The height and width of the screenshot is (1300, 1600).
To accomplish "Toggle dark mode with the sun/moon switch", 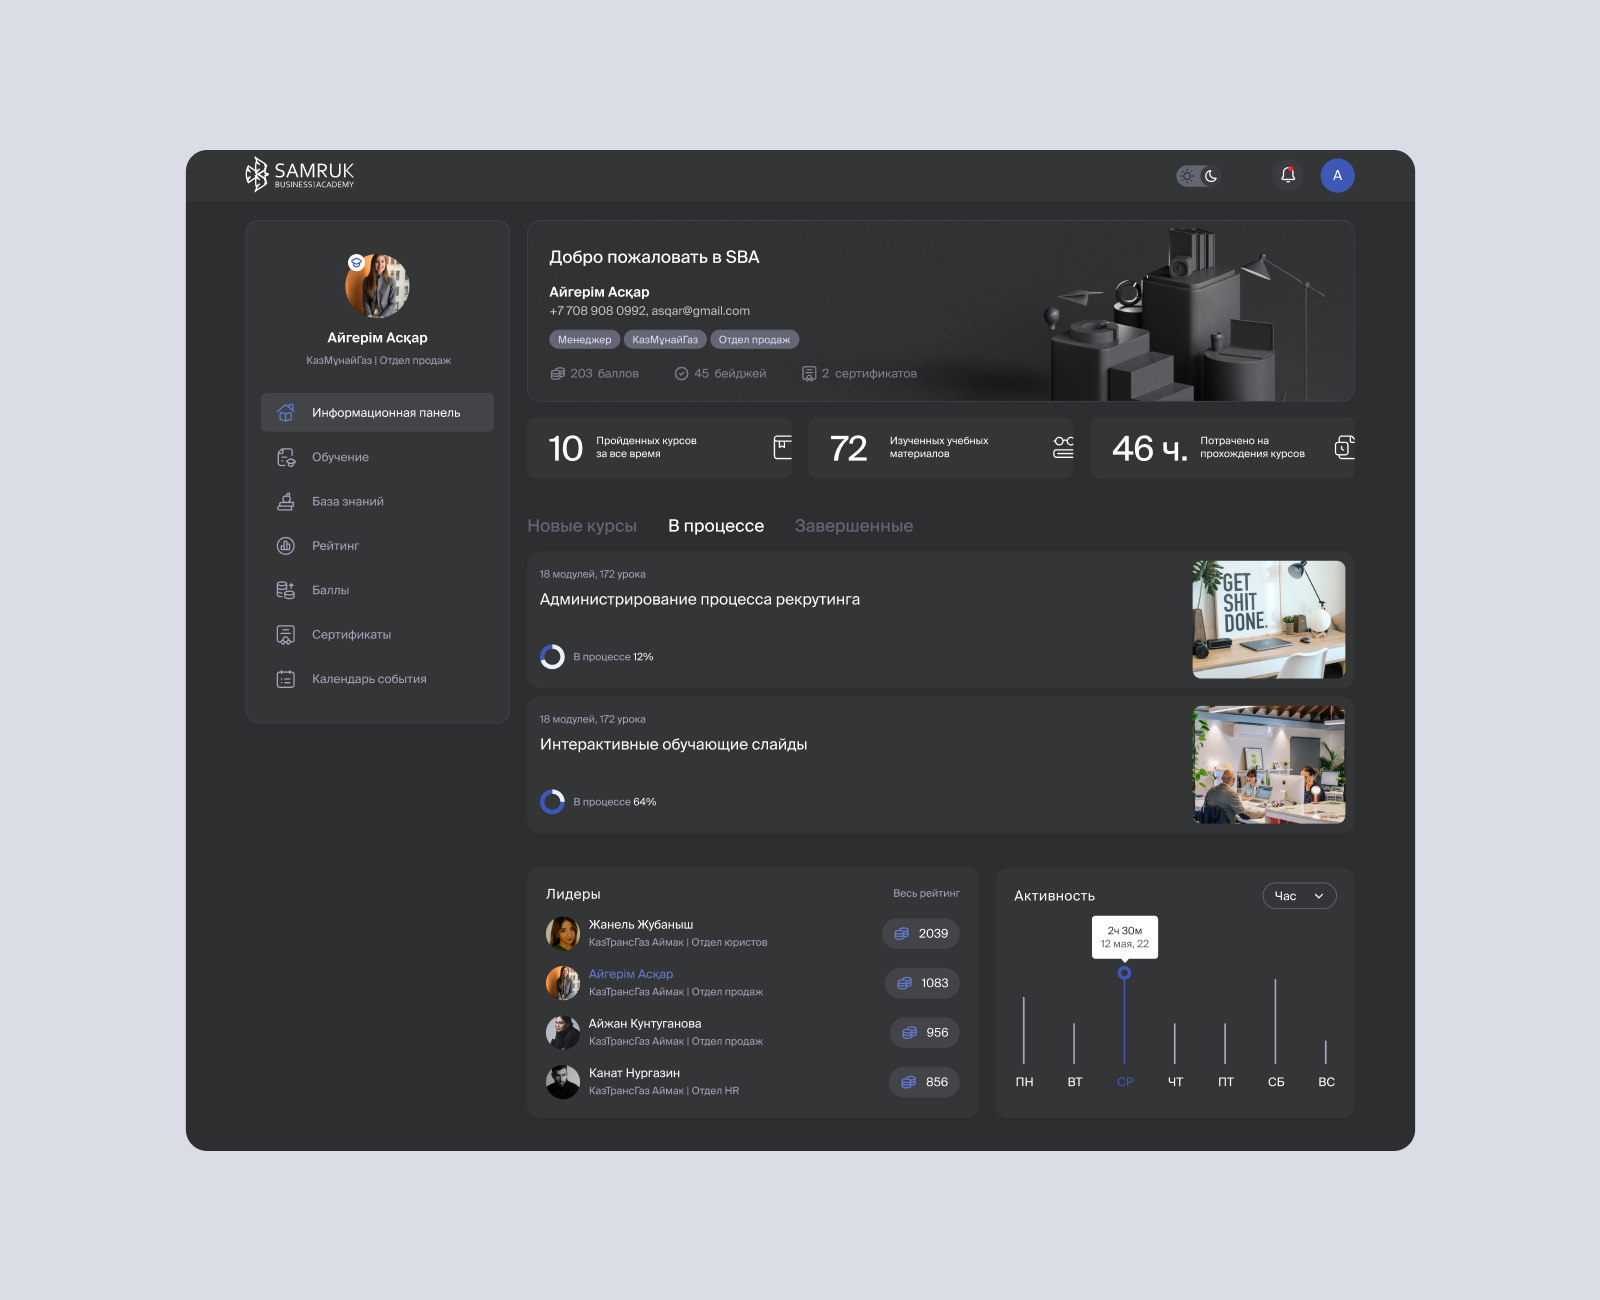I will (1198, 175).
